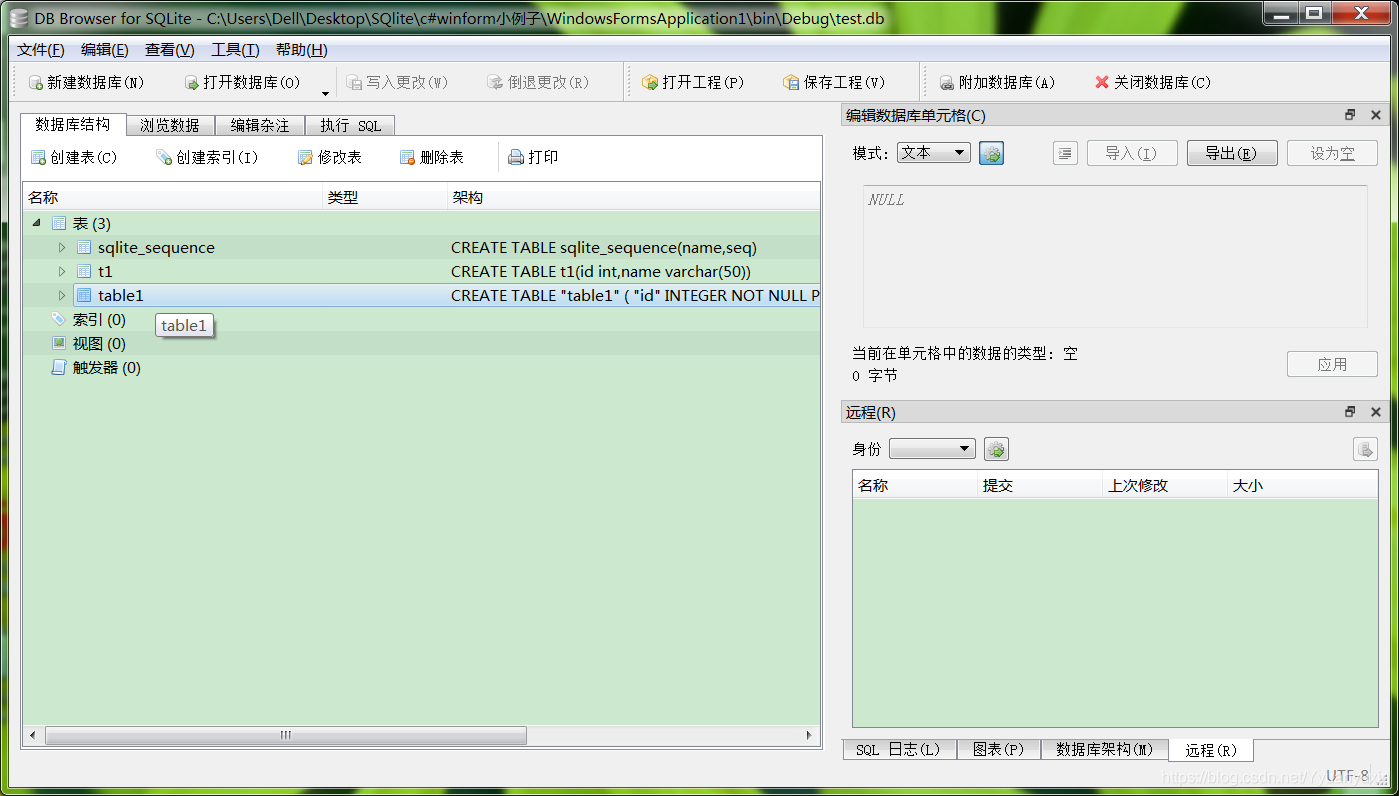Screen dimensions: 1399x796
Task: Click 类型 column header
Action: click(386, 197)
